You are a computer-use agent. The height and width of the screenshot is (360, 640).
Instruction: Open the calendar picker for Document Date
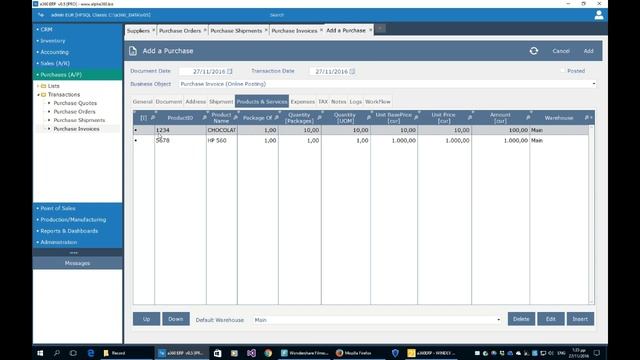[229, 71]
